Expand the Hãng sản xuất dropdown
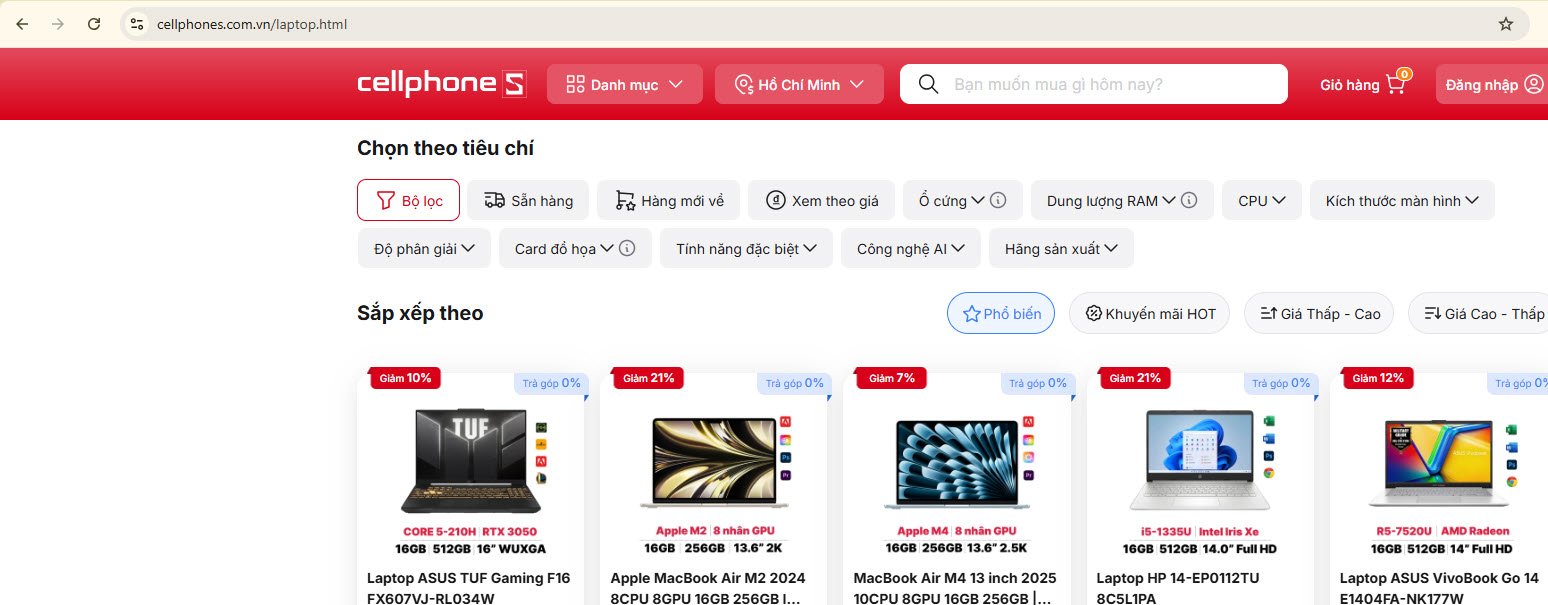This screenshot has height=605, width=1548. tap(1061, 248)
